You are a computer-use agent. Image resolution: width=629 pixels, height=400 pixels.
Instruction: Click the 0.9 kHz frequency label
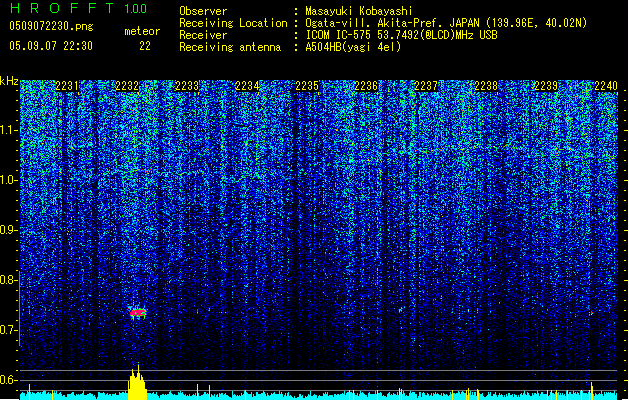click(x=9, y=230)
